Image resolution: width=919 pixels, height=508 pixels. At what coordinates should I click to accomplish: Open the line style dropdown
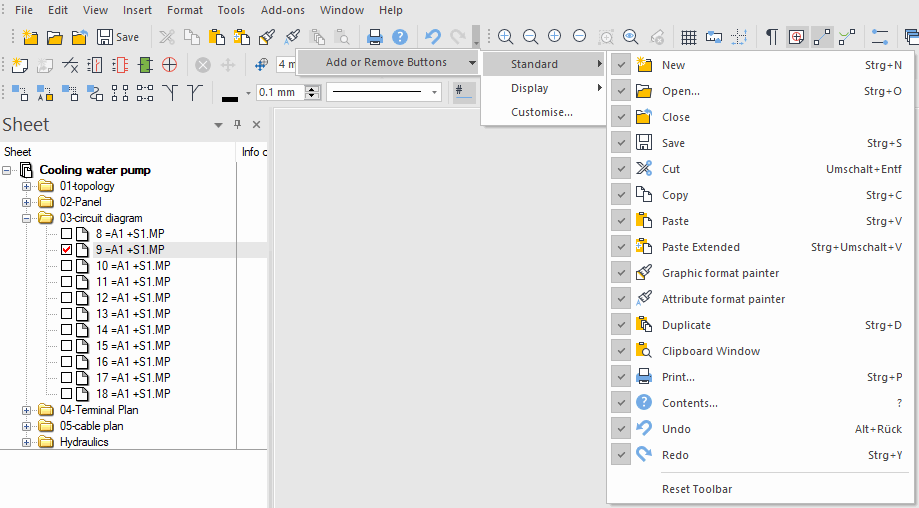point(435,92)
